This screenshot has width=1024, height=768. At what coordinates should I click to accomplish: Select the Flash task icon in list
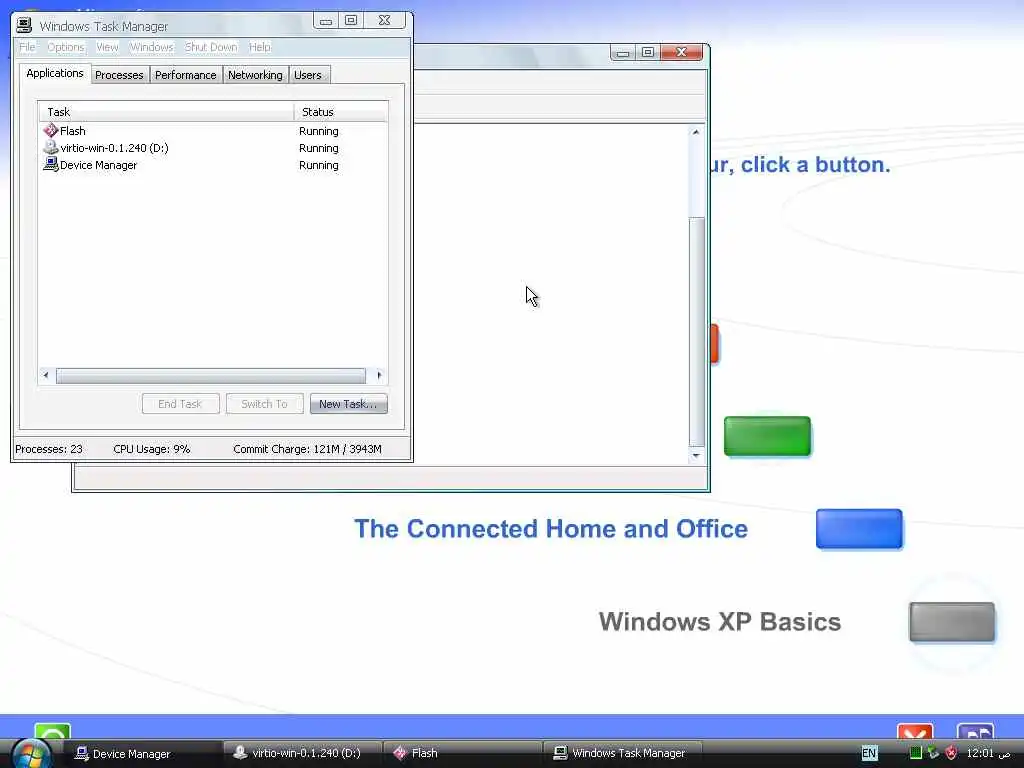(51, 131)
